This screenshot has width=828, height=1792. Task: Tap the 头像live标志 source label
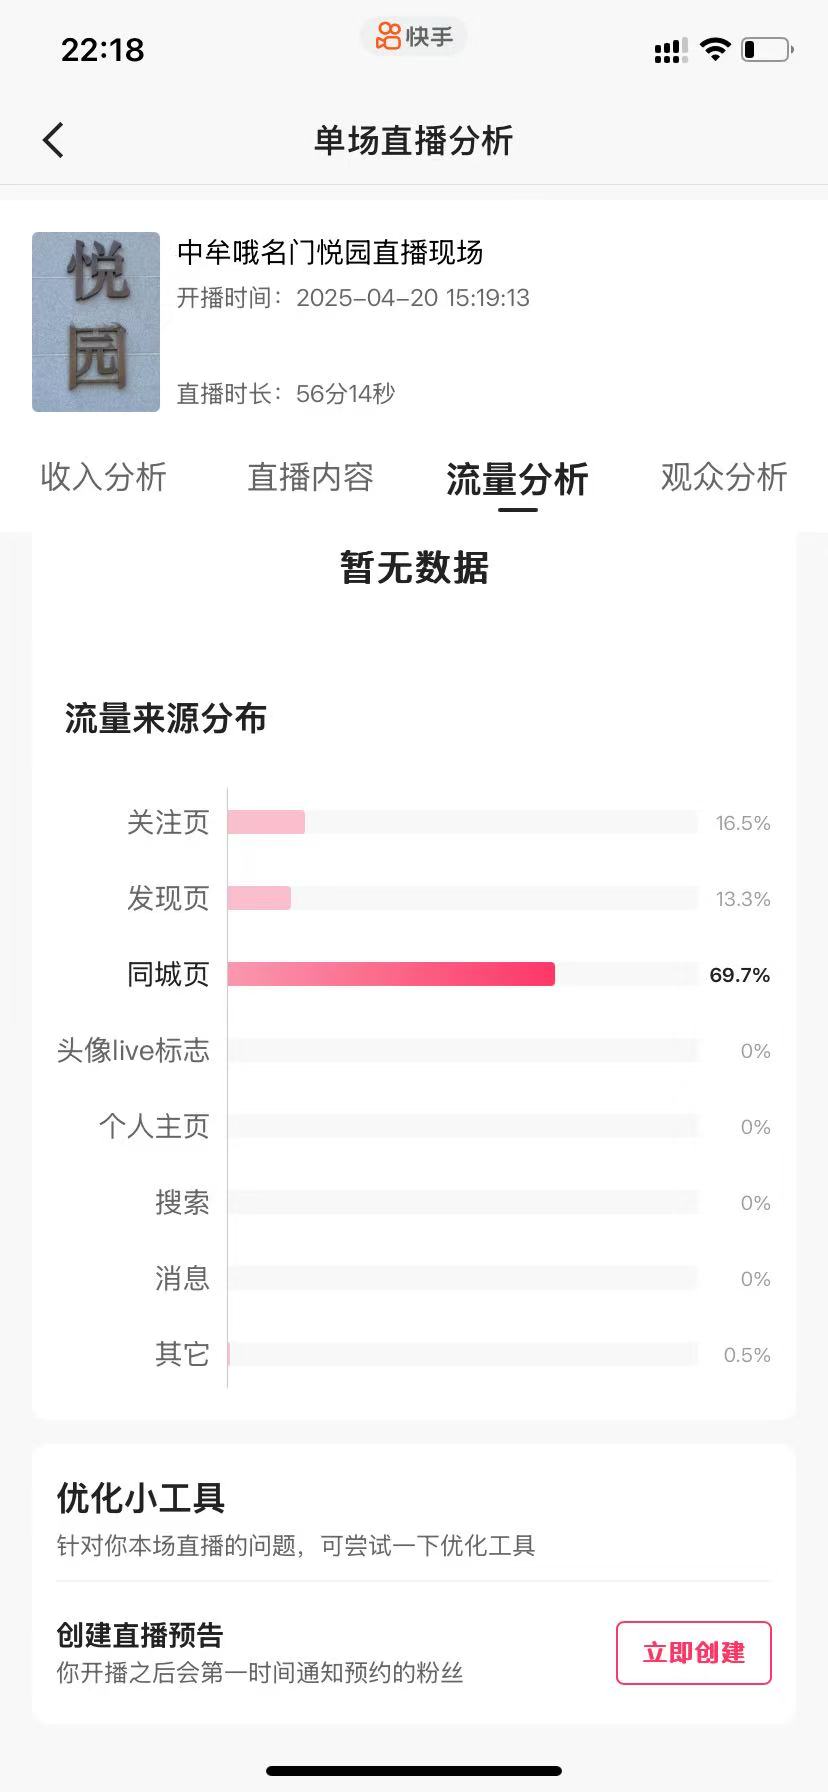[133, 1051]
